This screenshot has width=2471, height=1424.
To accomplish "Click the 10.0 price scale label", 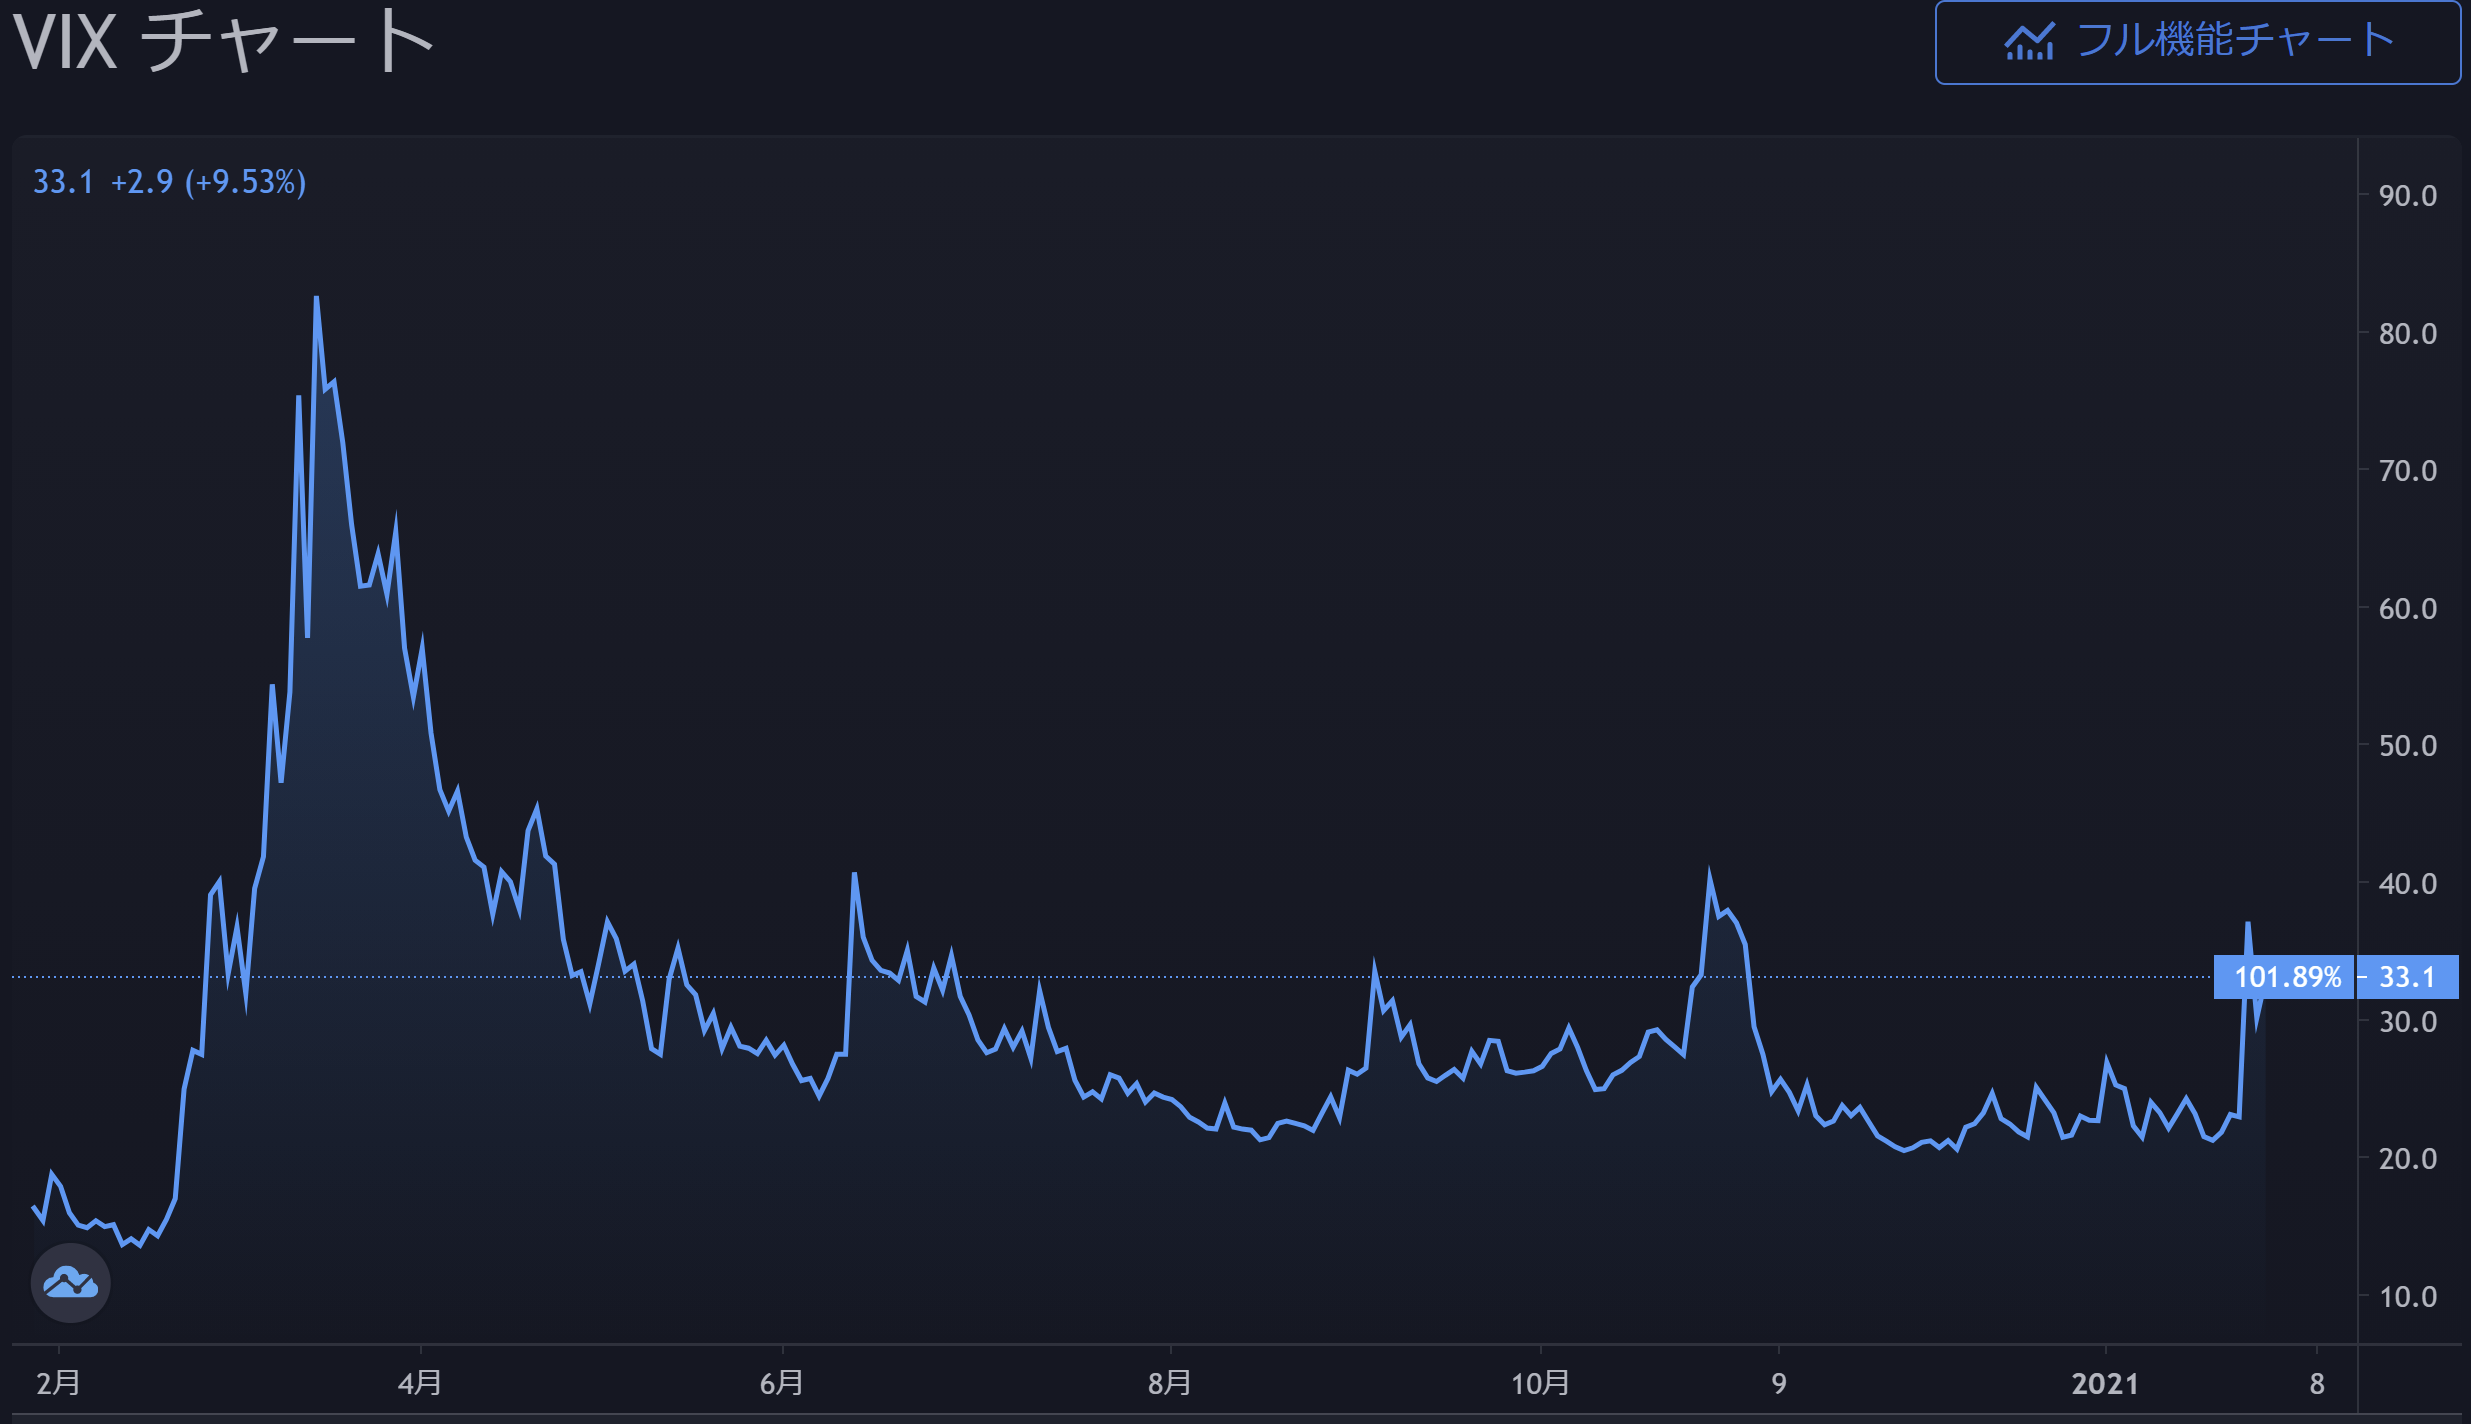I will click(2407, 1297).
